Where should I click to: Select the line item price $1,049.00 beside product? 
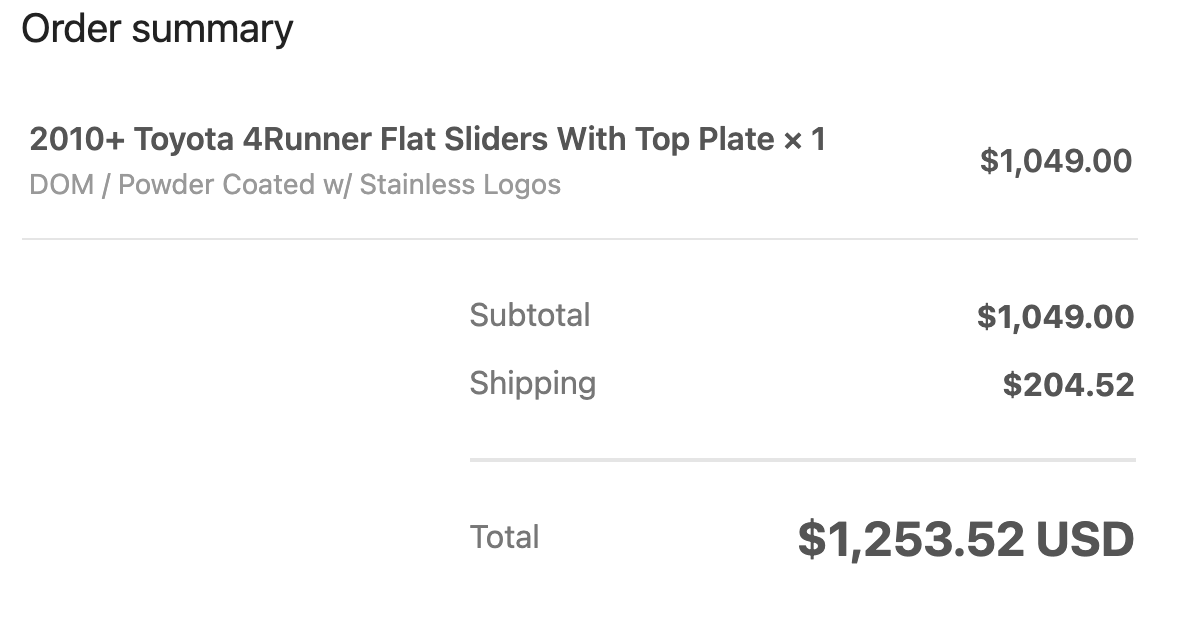[1055, 161]
